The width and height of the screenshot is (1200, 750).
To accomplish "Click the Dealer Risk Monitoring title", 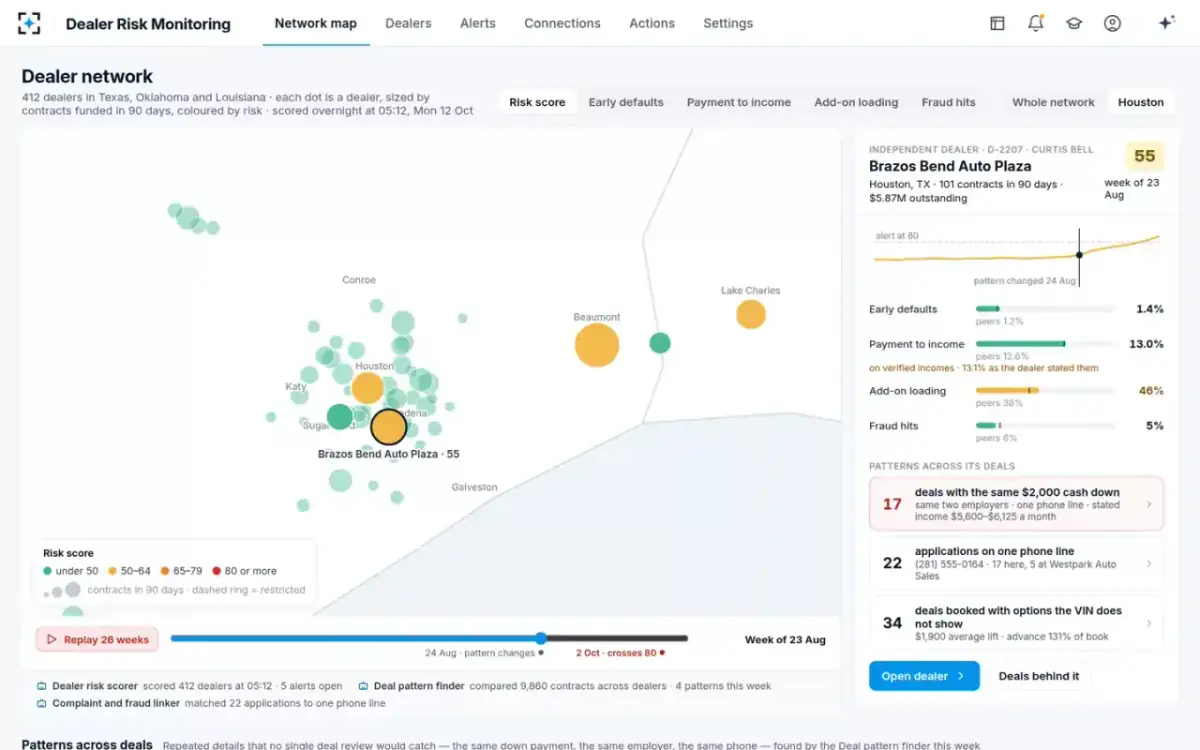I will point(148,24).
